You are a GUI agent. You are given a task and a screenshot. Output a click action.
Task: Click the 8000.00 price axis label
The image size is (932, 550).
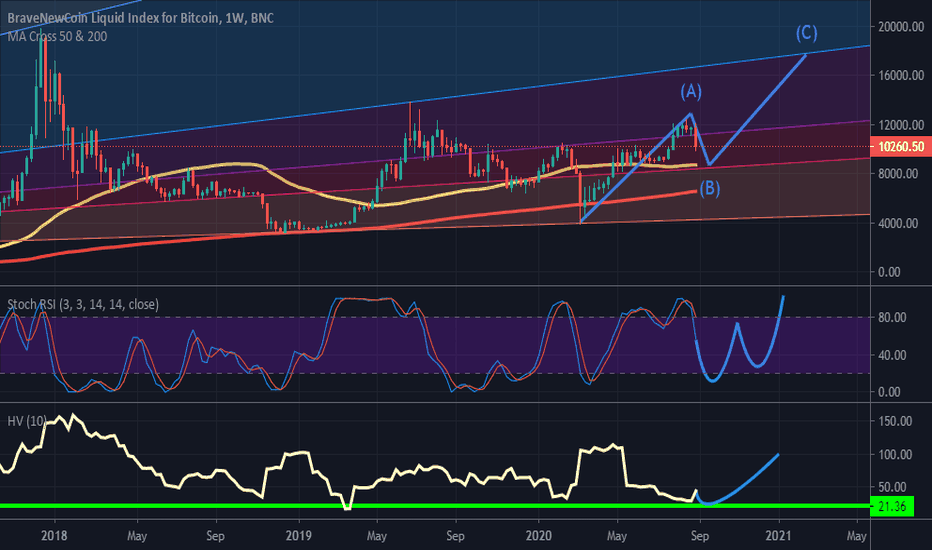(x=898, y=174)
